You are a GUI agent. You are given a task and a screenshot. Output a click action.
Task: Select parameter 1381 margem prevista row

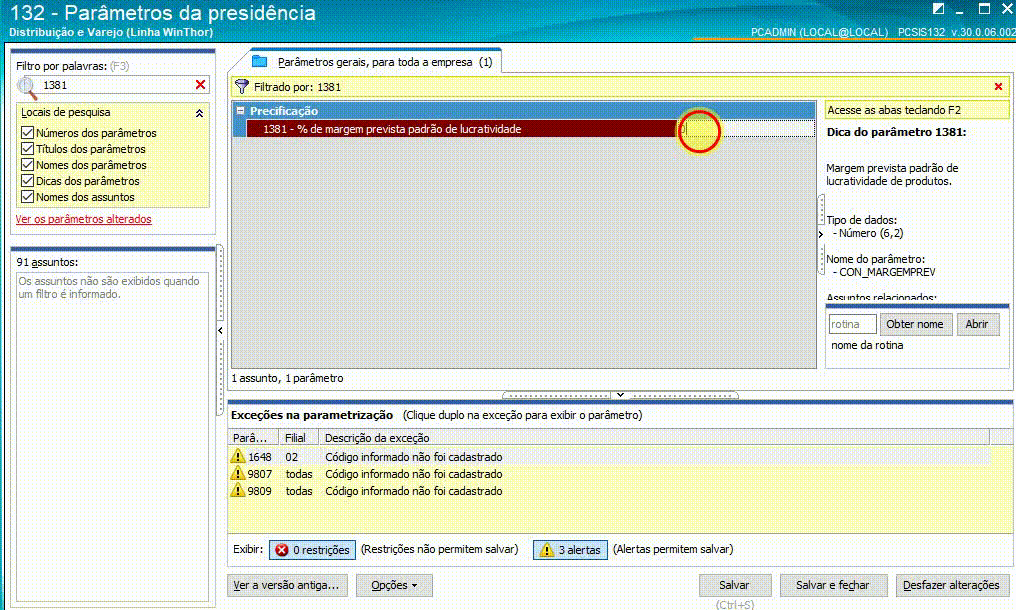[x=461, y=129]
